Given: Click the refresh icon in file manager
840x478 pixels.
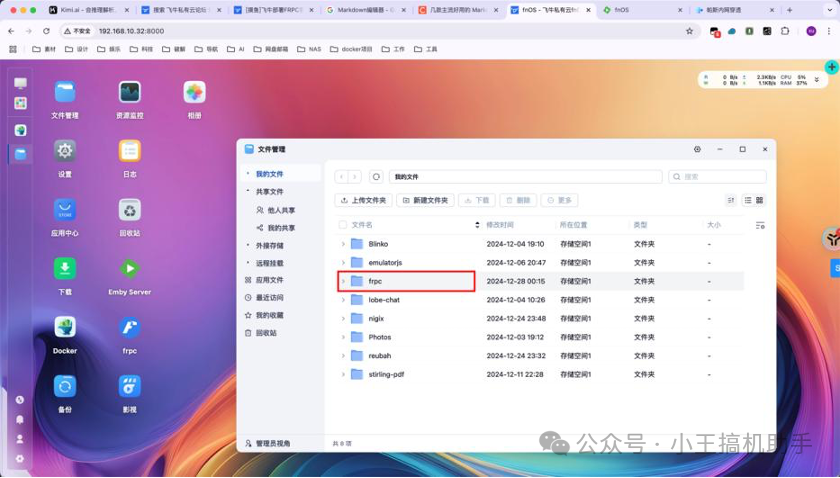Looking at the screenshot, I should [376, 177].
